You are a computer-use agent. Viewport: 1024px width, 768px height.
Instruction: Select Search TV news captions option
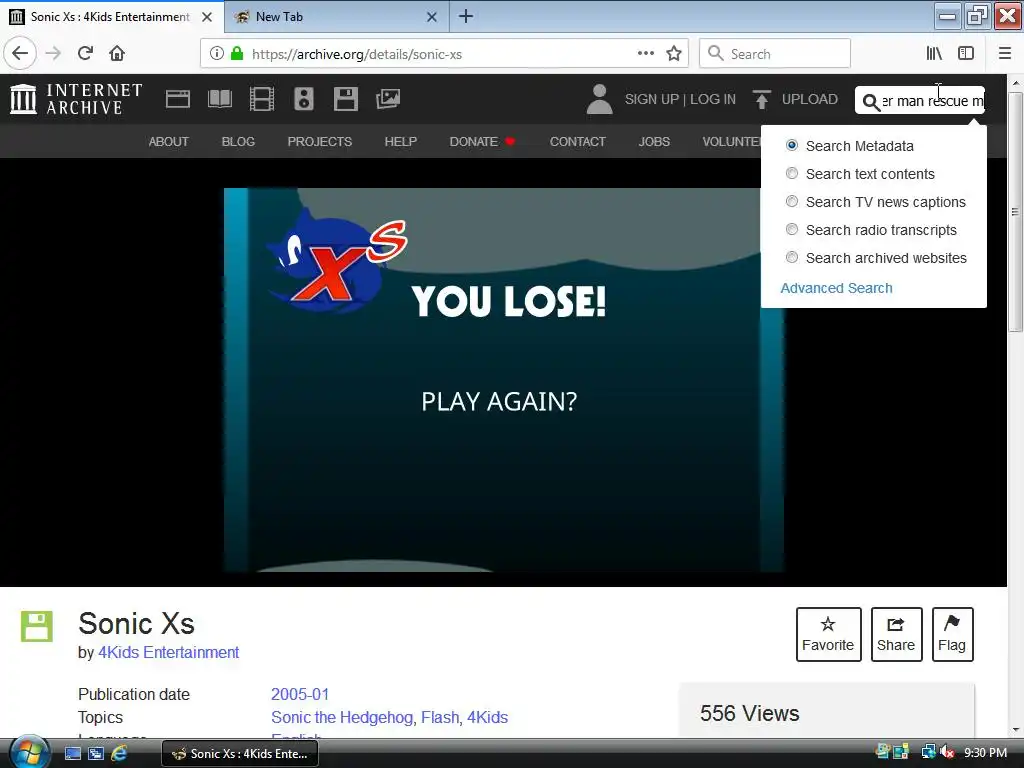click(792, 201)
